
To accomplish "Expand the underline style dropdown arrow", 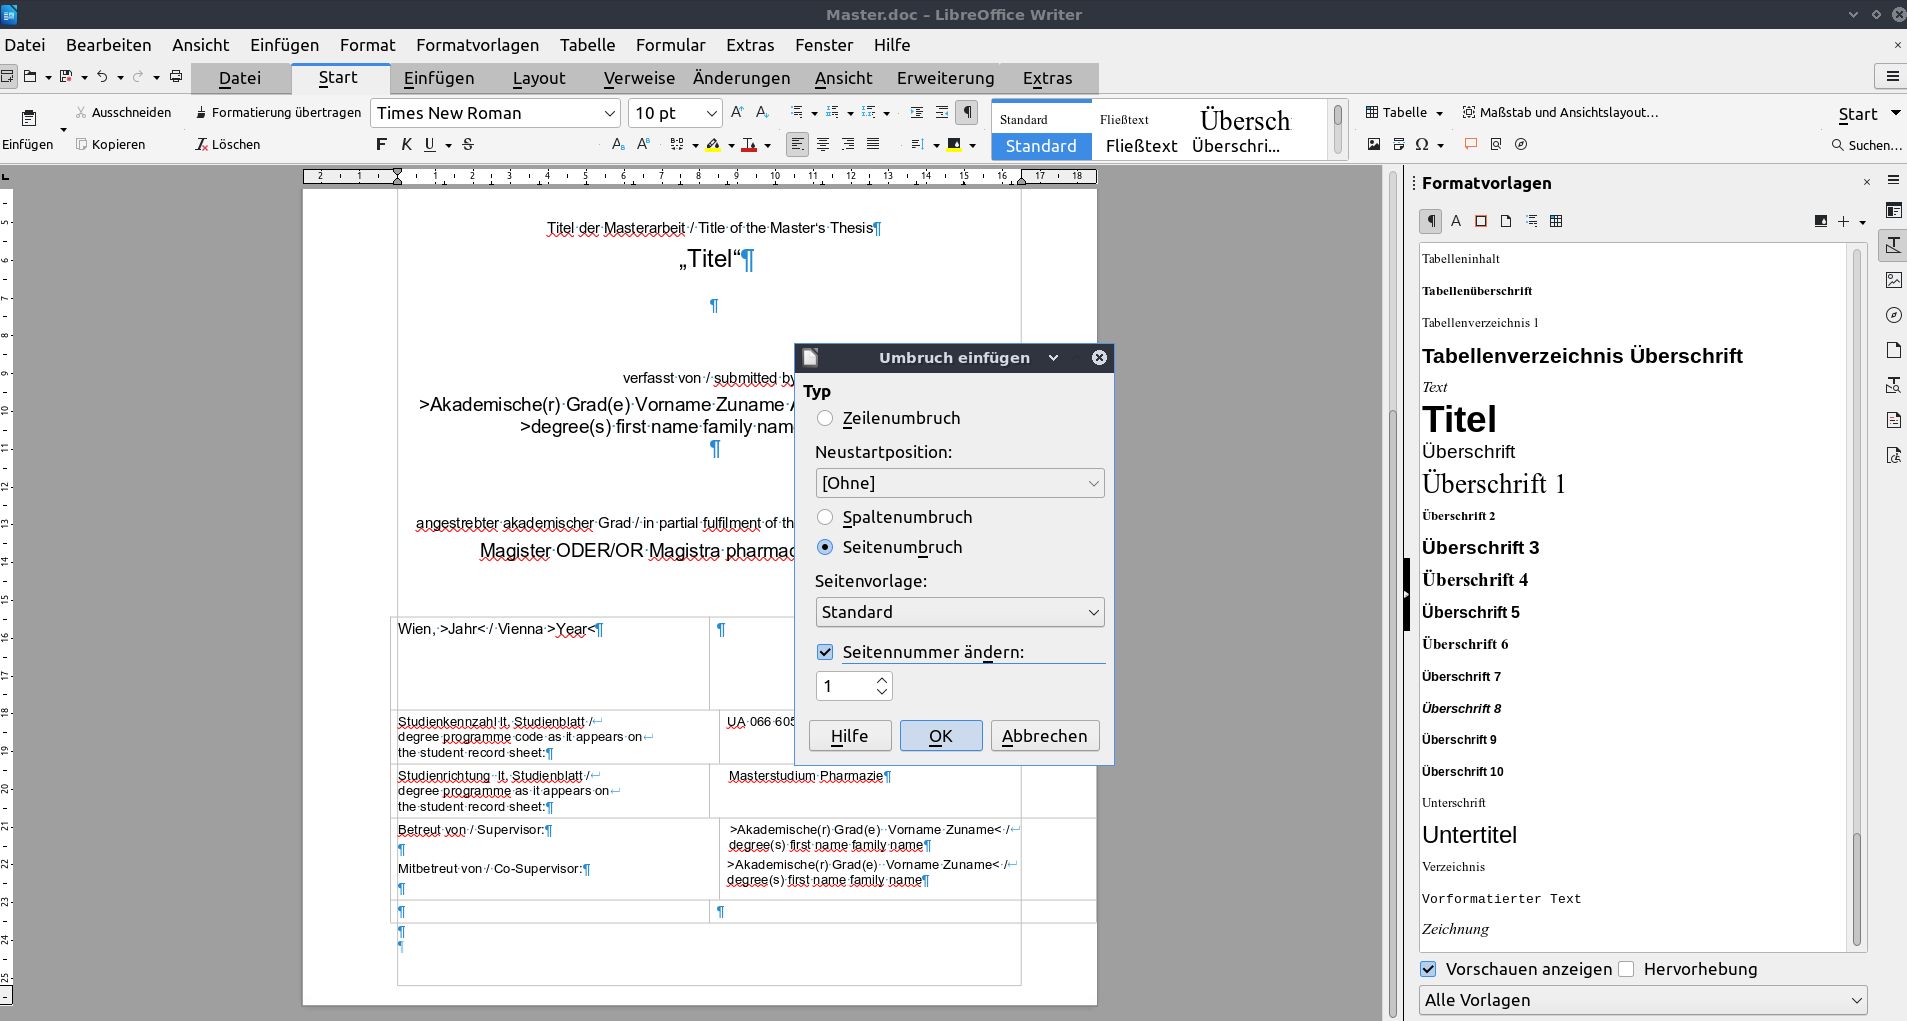I will (448, 145).
